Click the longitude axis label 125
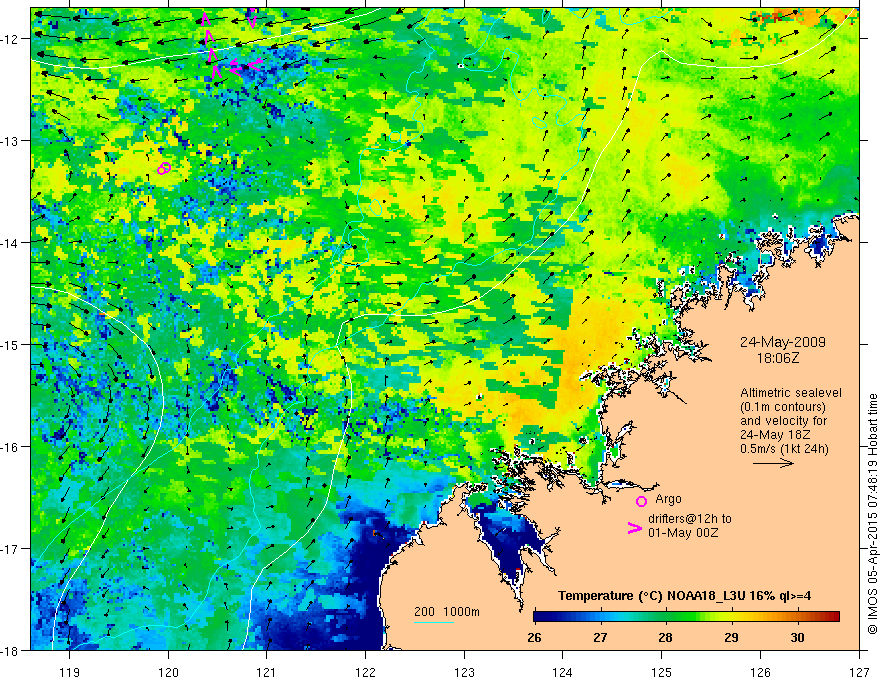Image resolution: width=880 pixels, height=680 pixels. click(662, 672)
